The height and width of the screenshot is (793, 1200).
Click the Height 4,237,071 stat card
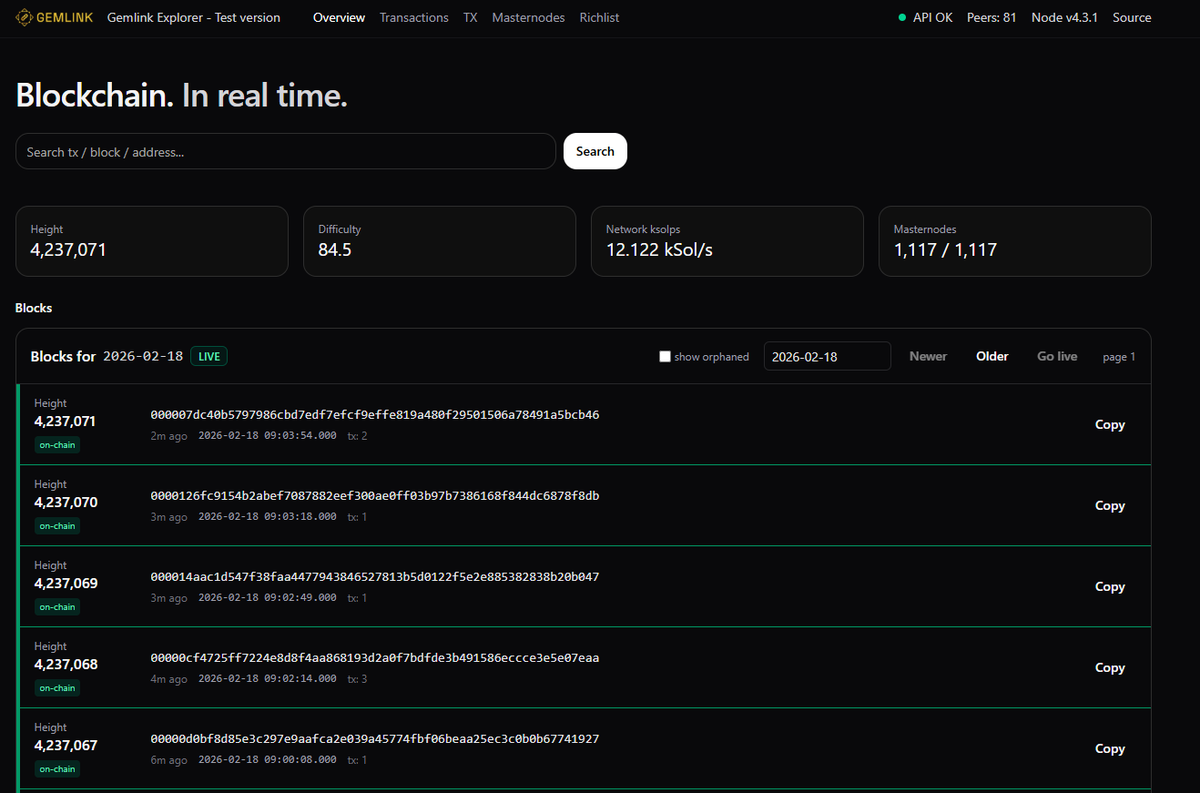click(152, 241)
